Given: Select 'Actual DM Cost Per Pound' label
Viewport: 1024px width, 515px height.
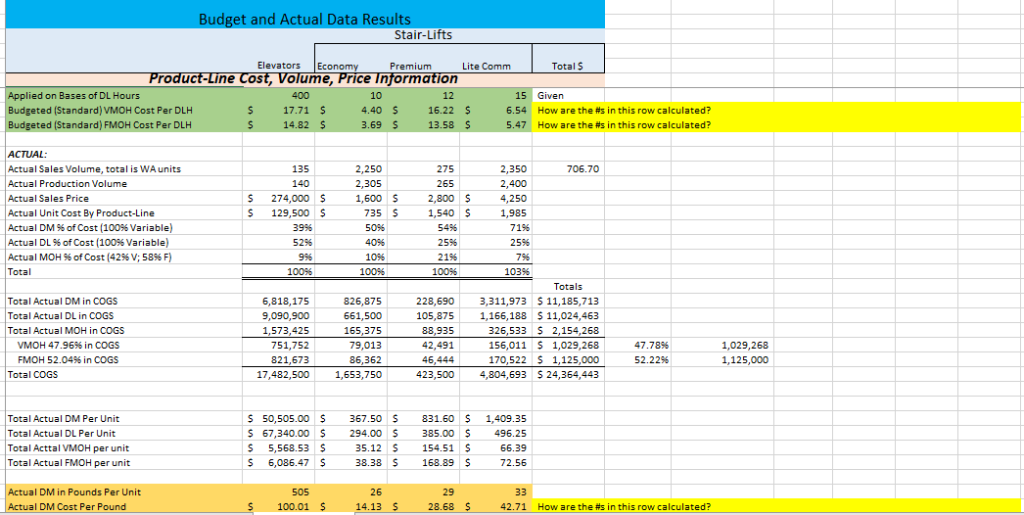Looking at the screenshot, I should coord(67,507).
